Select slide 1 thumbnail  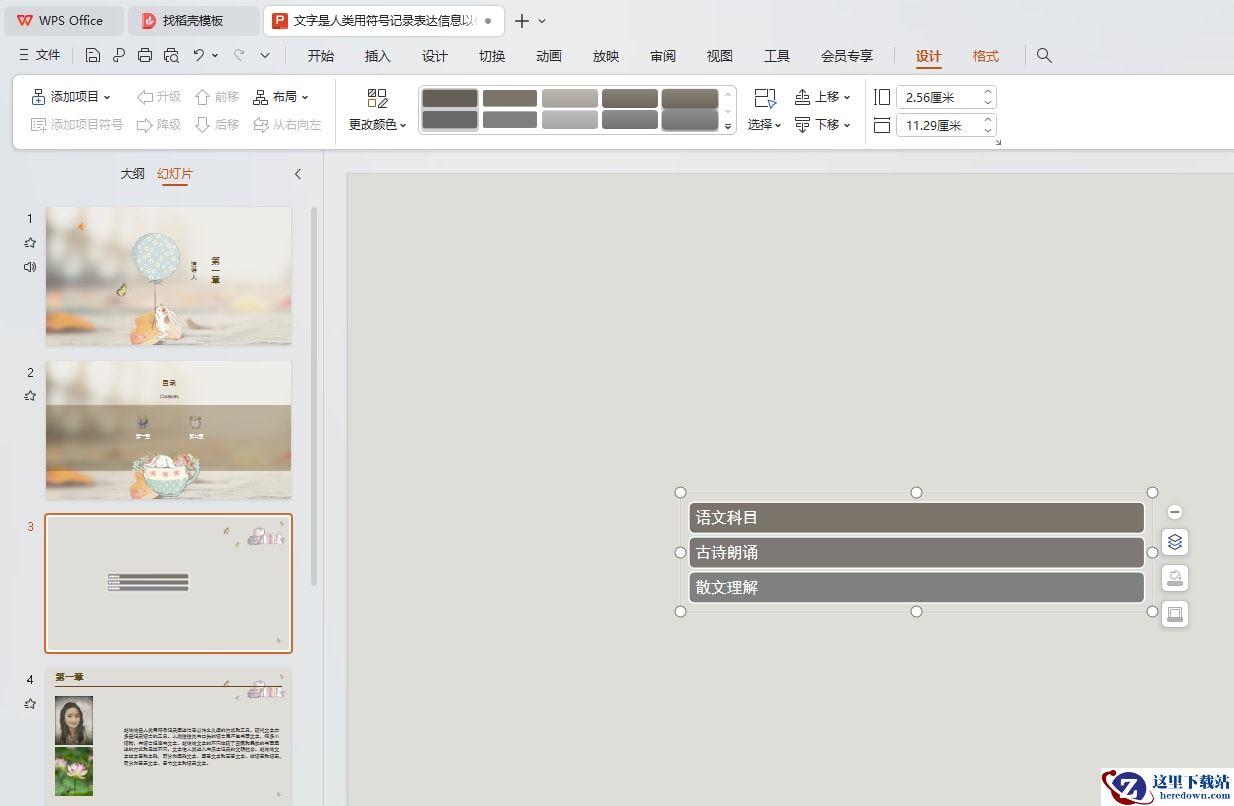[169, 276]
